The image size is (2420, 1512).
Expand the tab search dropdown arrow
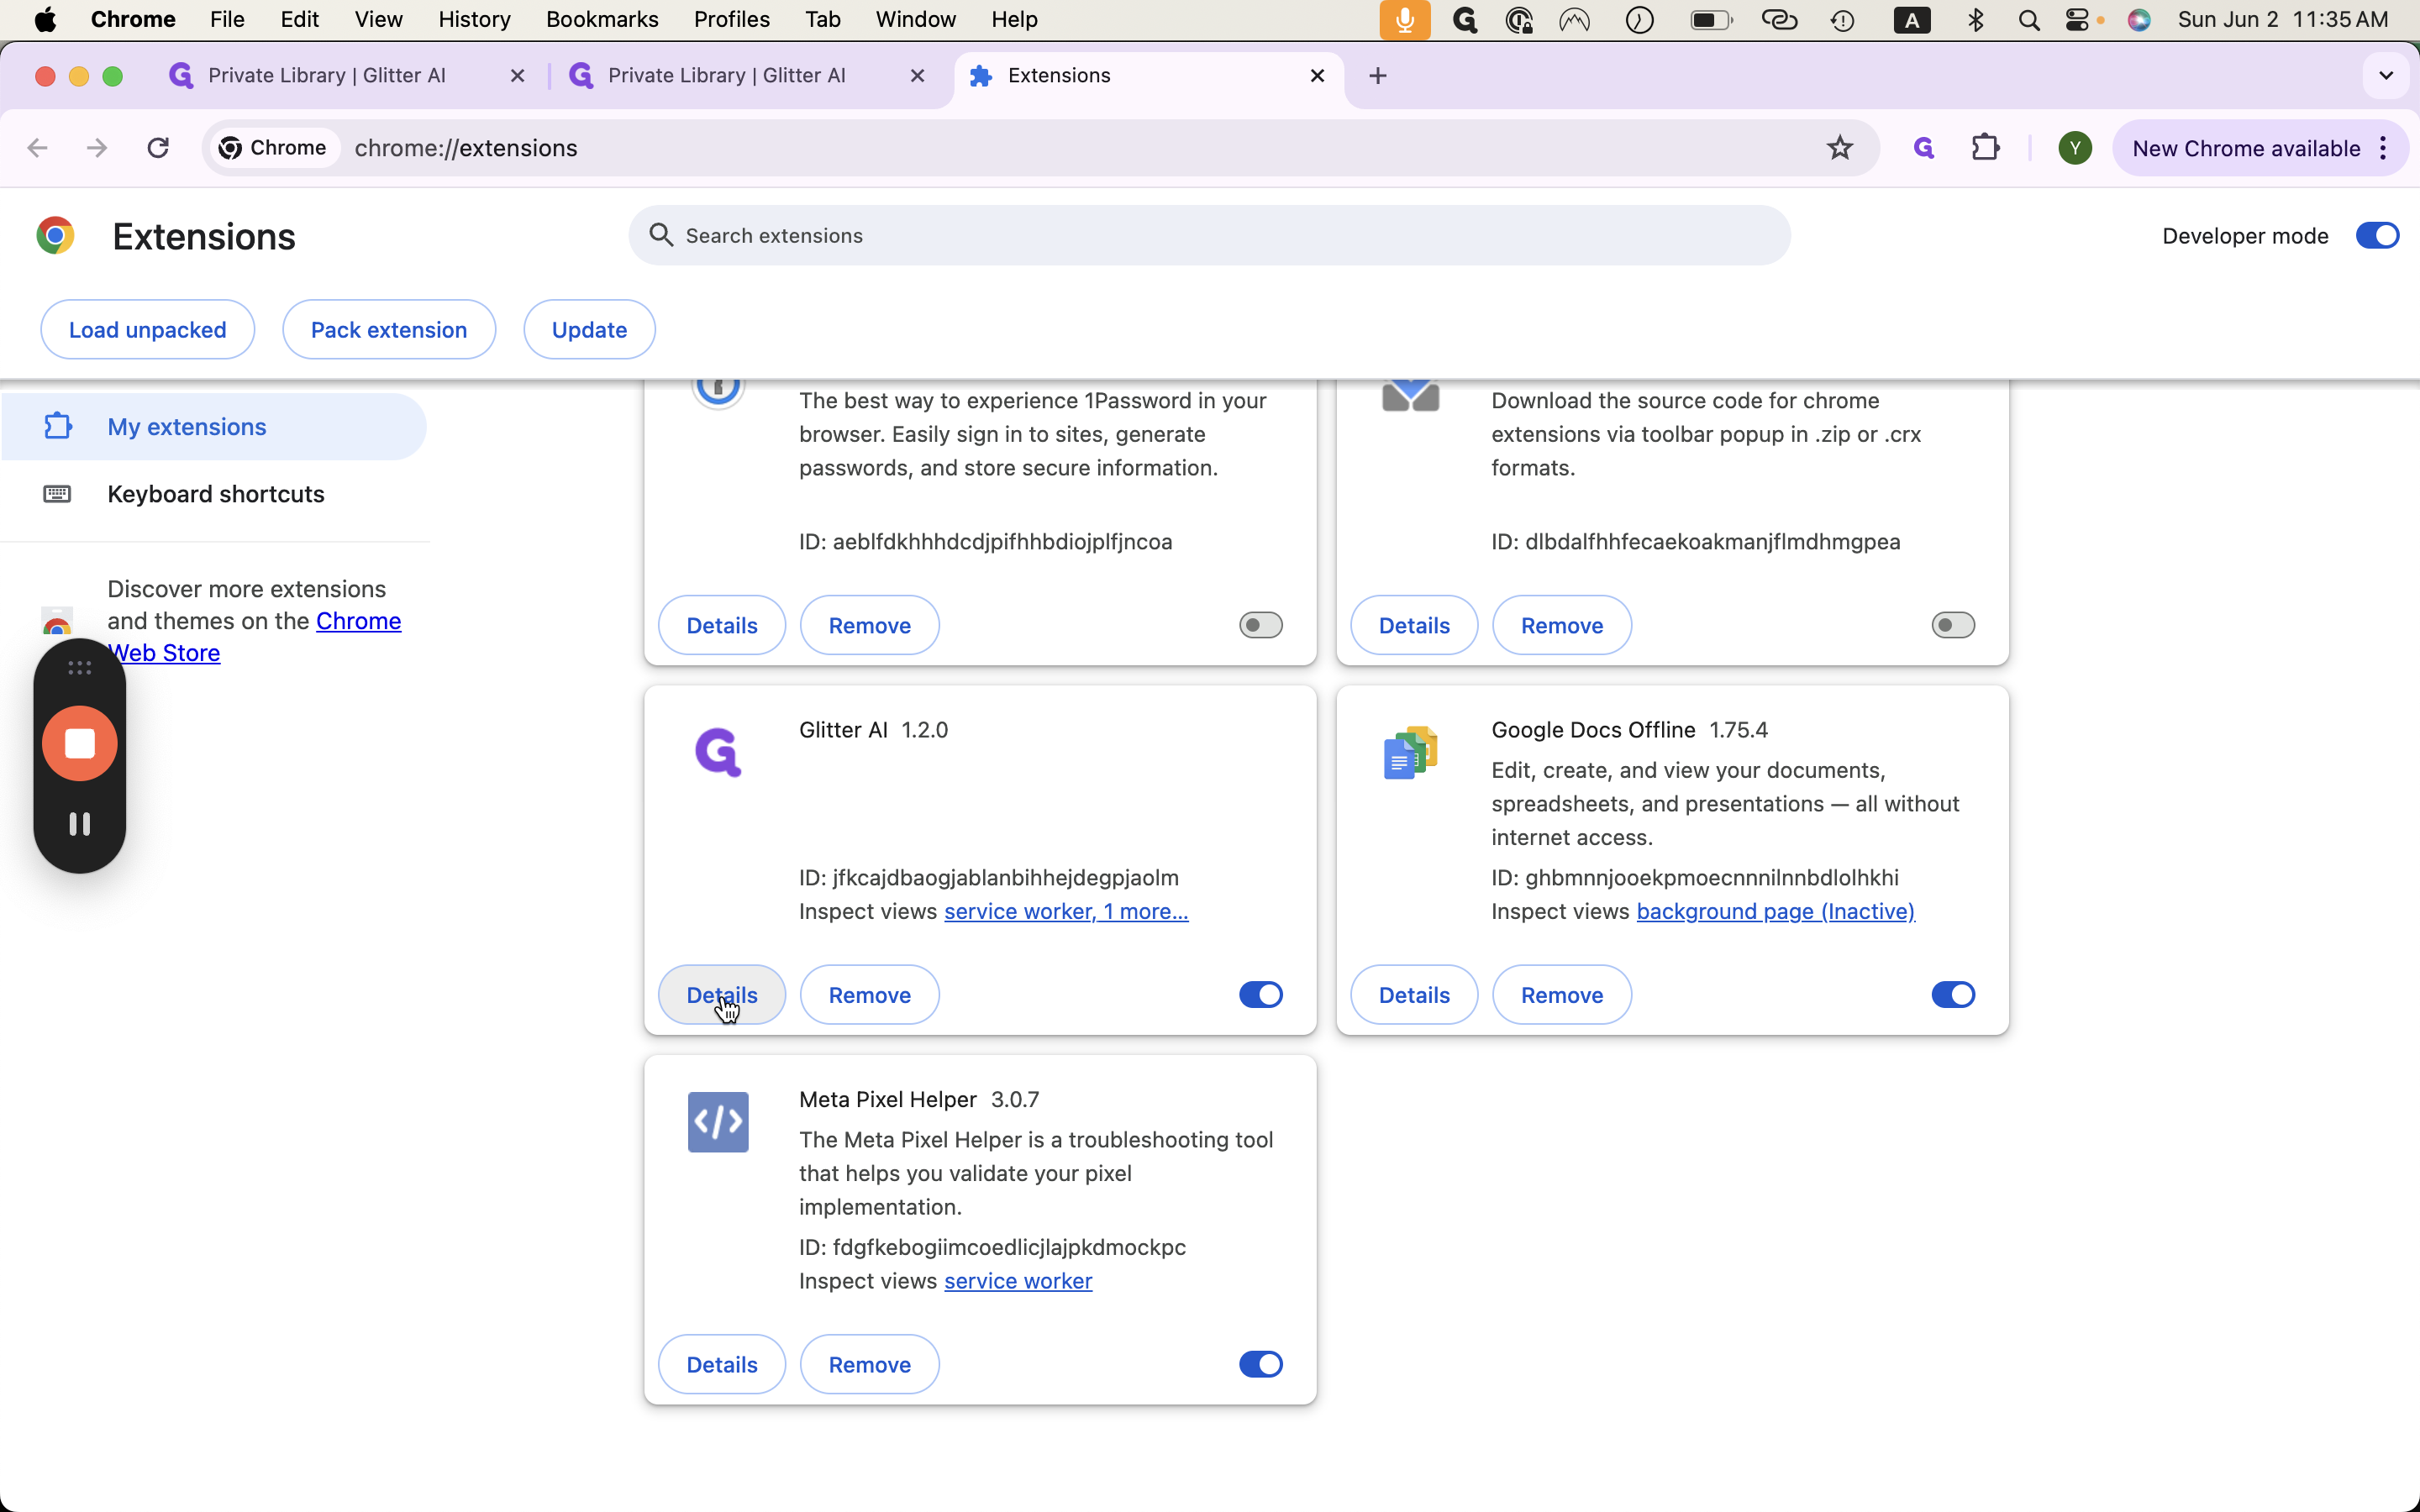(2386, 76)
